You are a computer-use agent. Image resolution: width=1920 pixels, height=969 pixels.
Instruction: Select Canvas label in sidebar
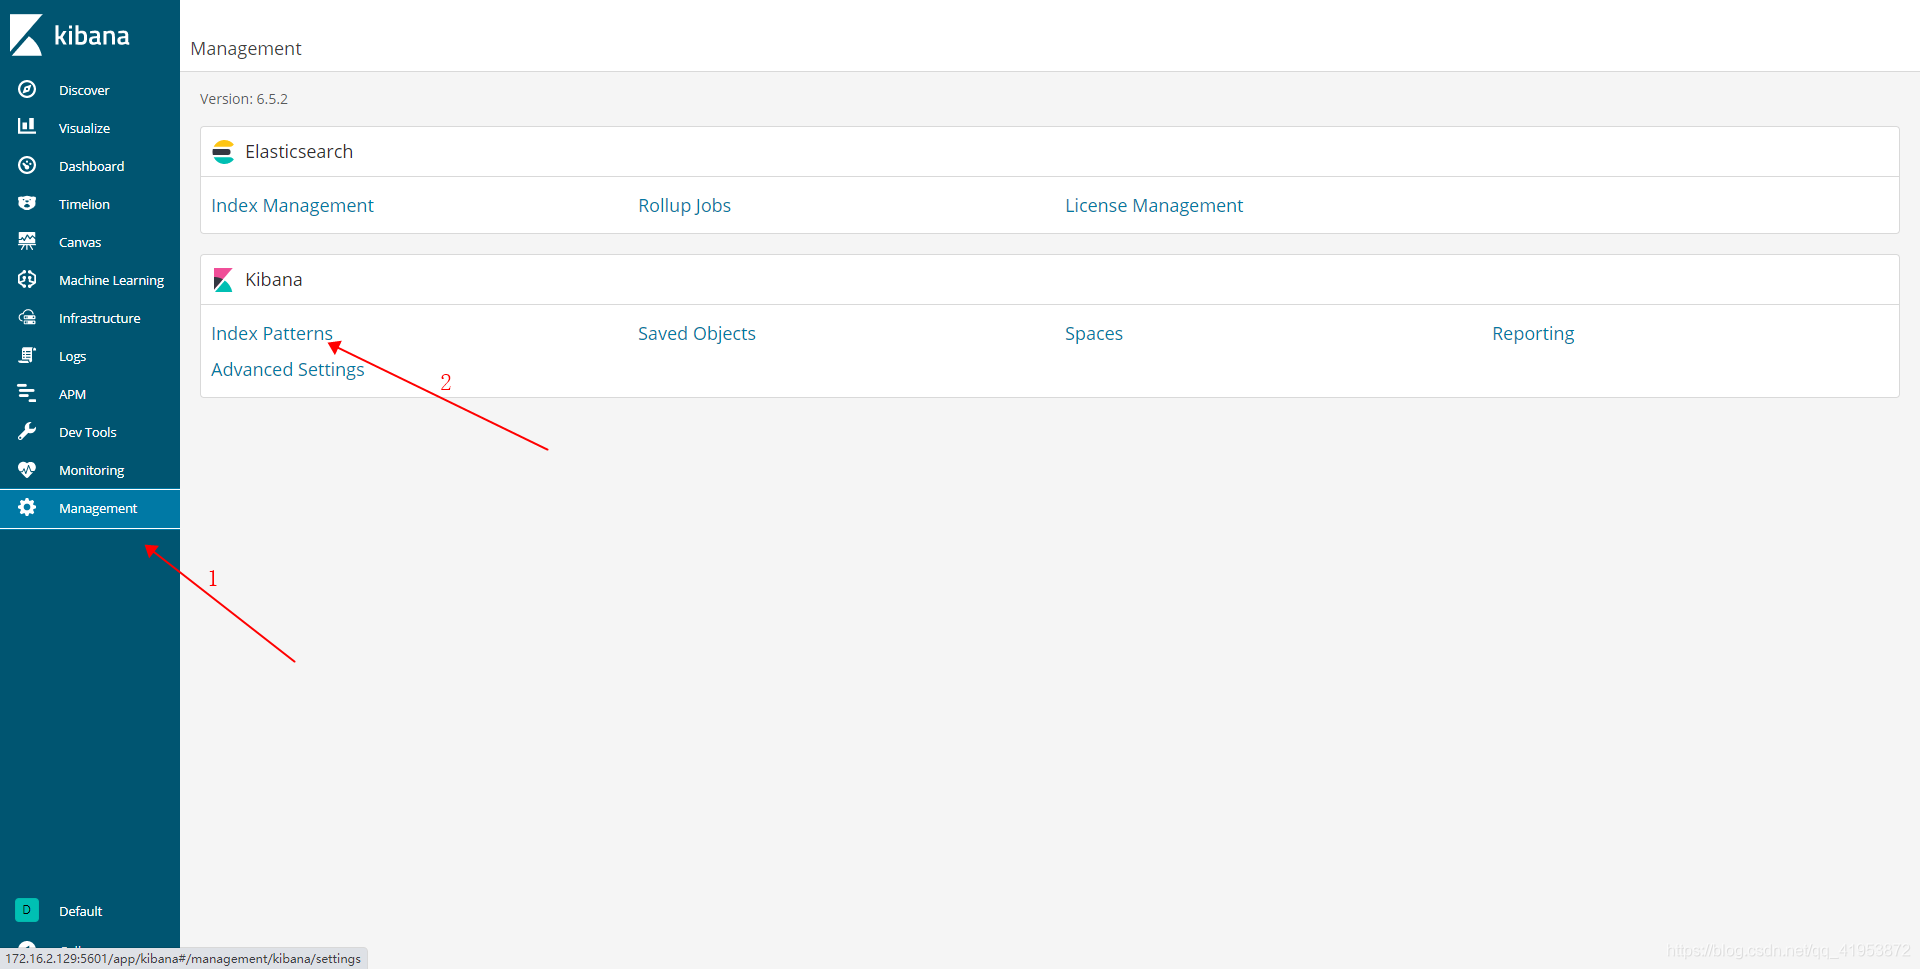pos(80,242)
